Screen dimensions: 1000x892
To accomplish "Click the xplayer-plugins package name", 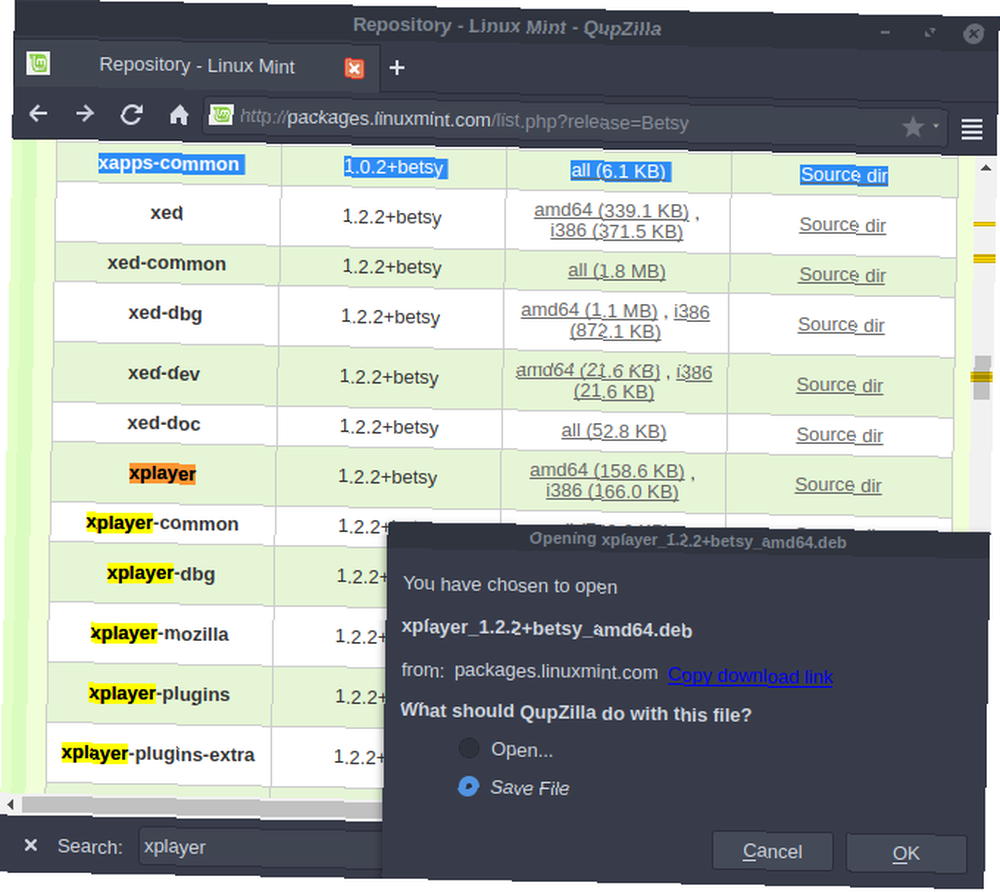I will pyautogui.click(x=159, y=694).
